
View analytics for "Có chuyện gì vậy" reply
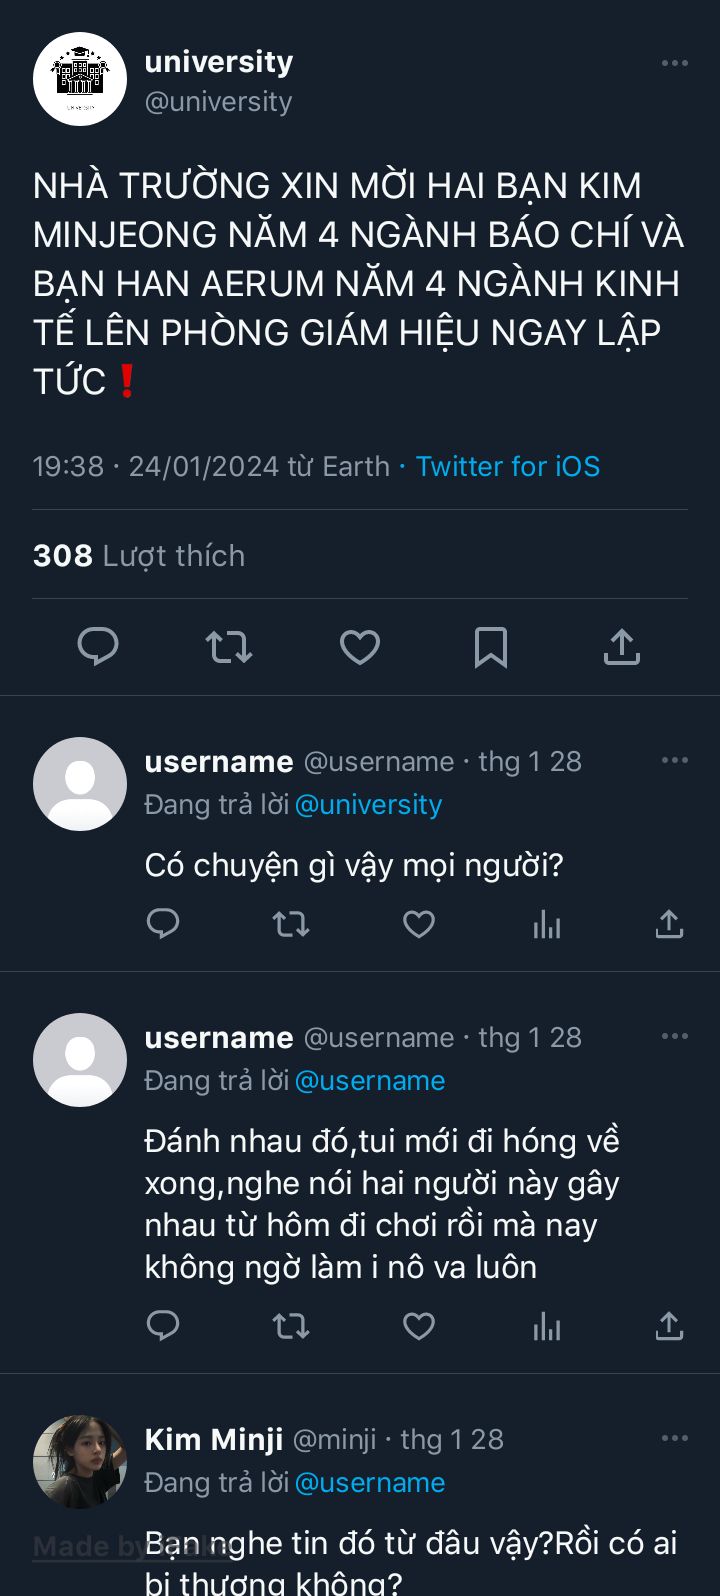tap(547, 925)
